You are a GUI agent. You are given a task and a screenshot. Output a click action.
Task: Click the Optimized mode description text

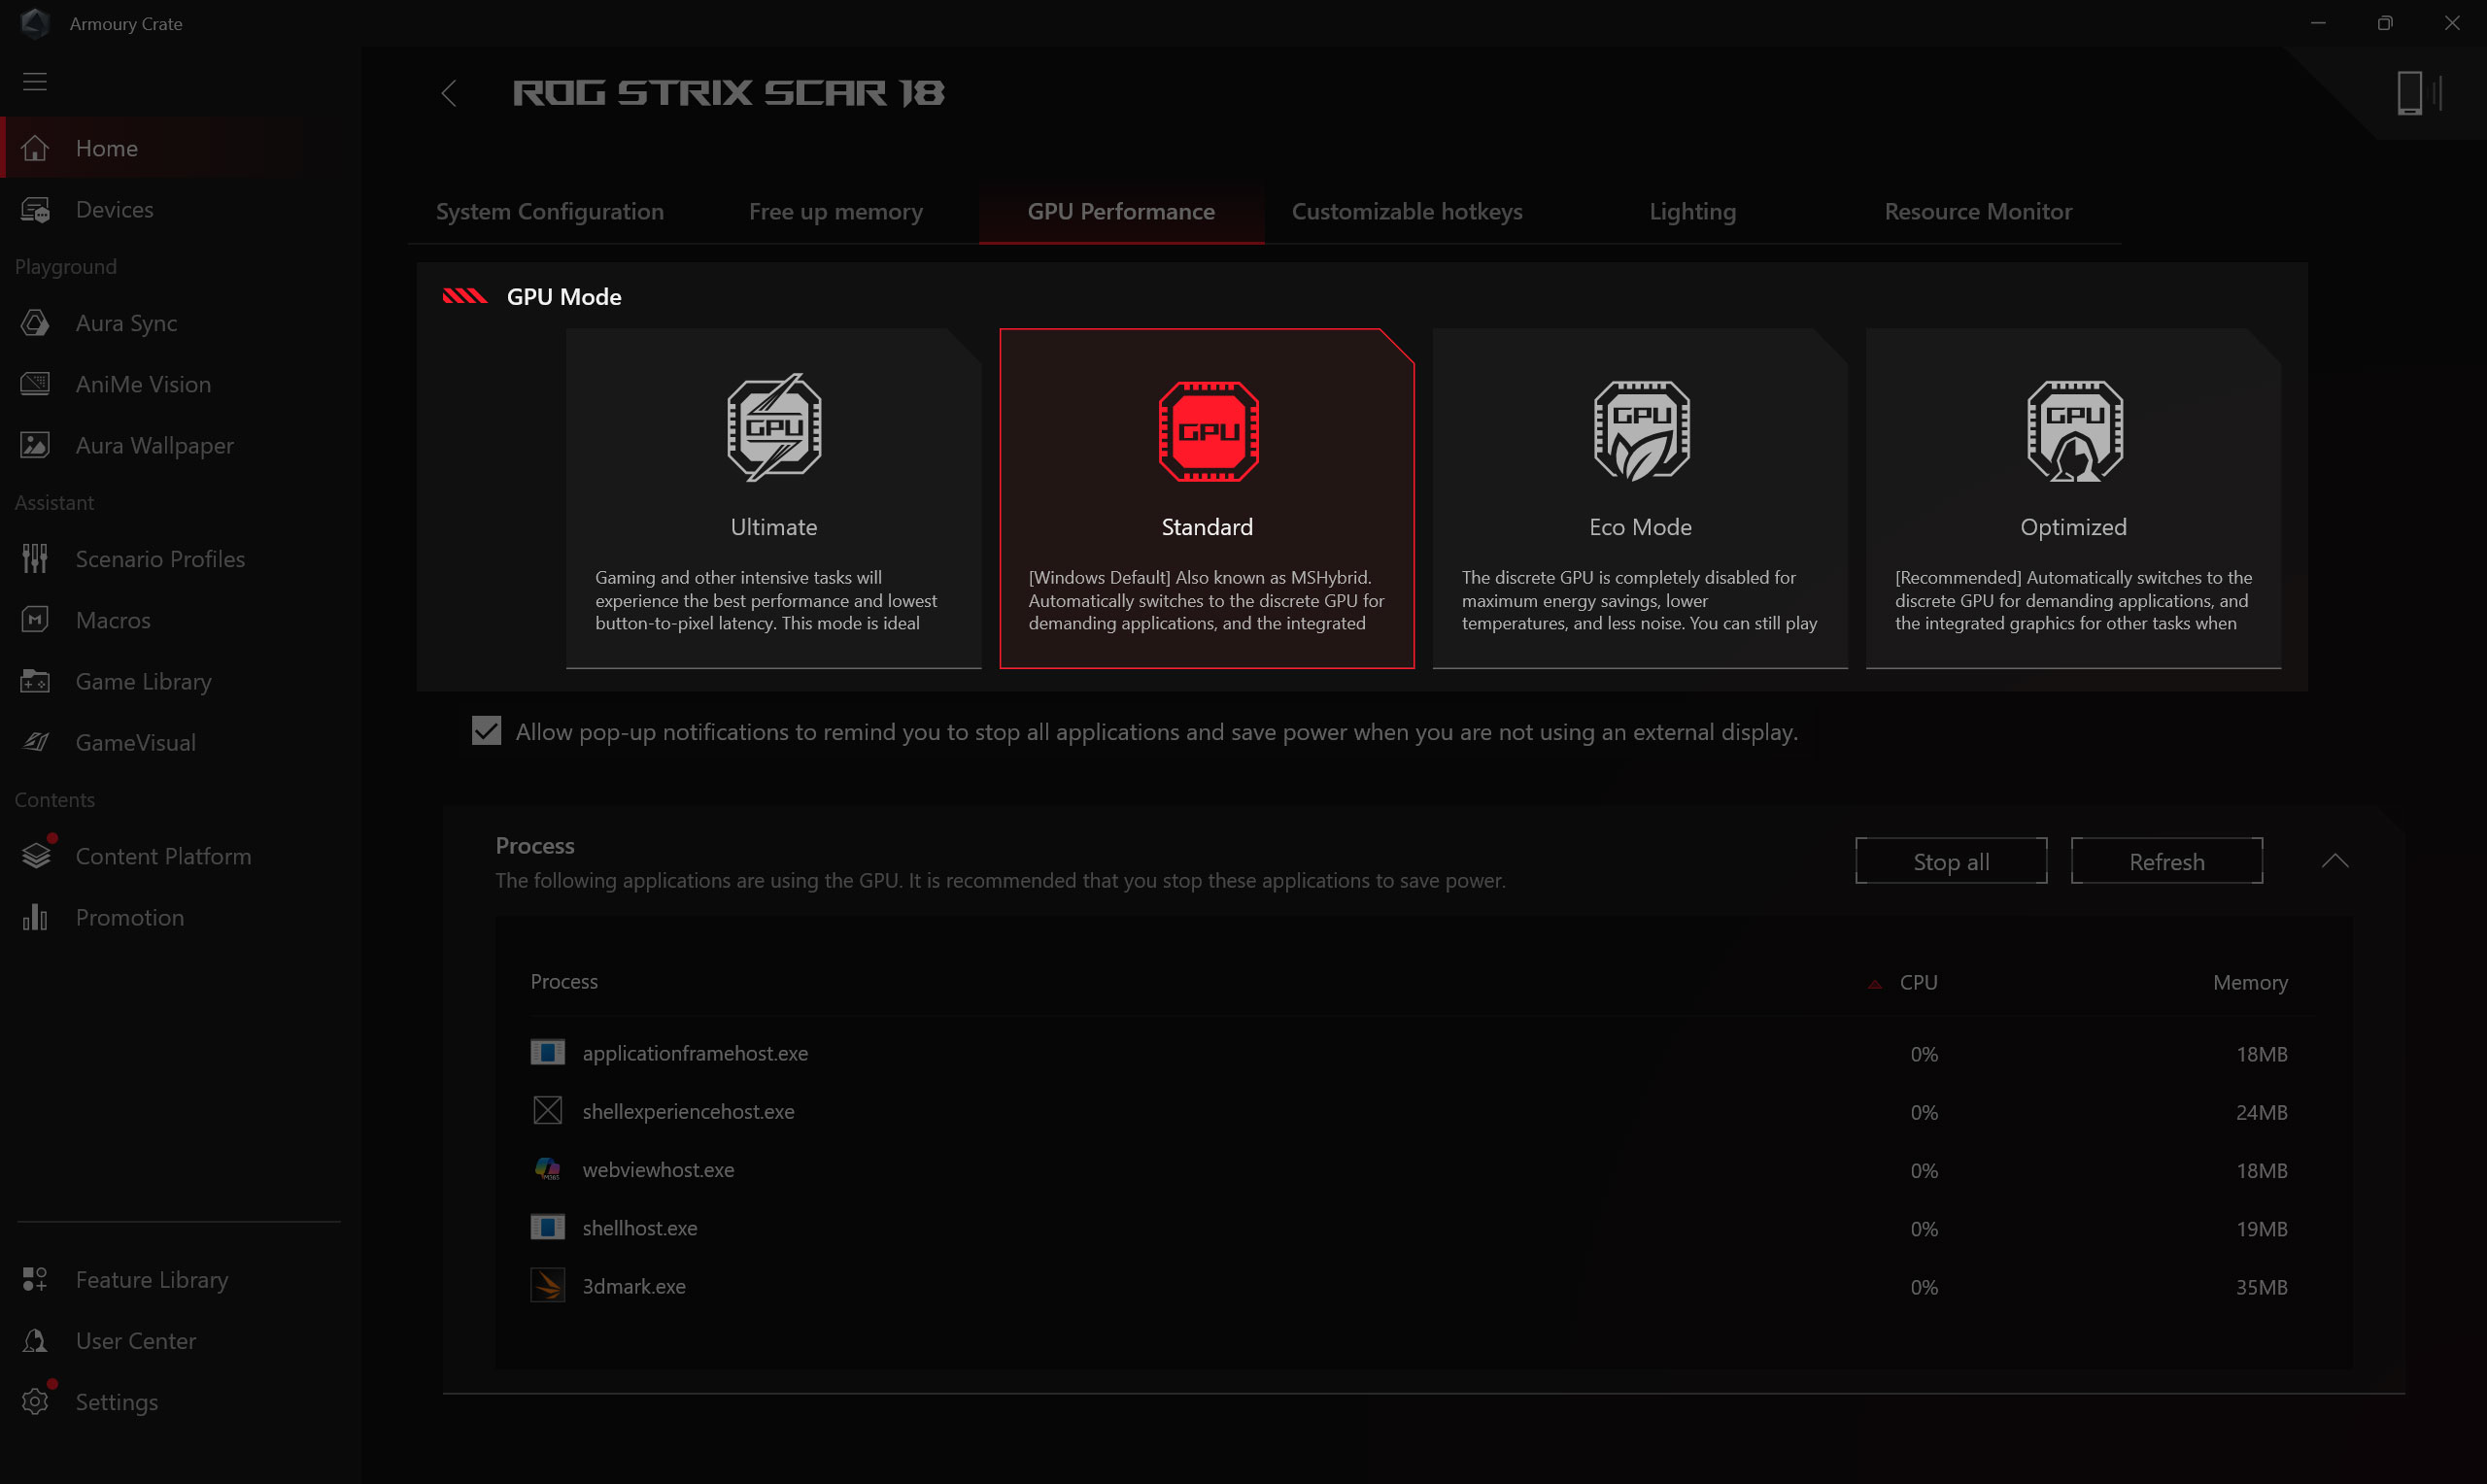pos(2073,600)
